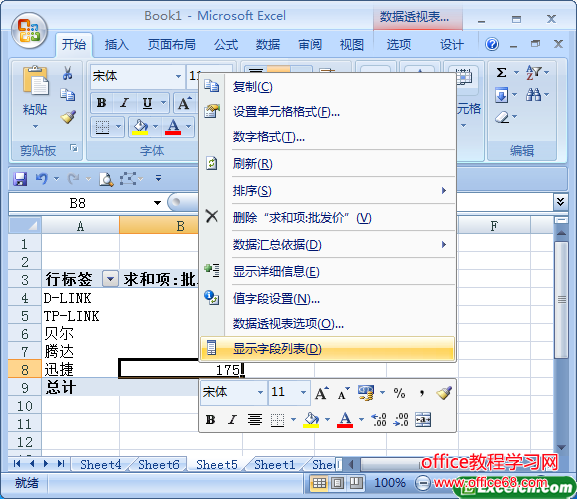Toggle Underline in the ribbon font group
The width and height of the screenshot is (577, 499).
(147, 103)
